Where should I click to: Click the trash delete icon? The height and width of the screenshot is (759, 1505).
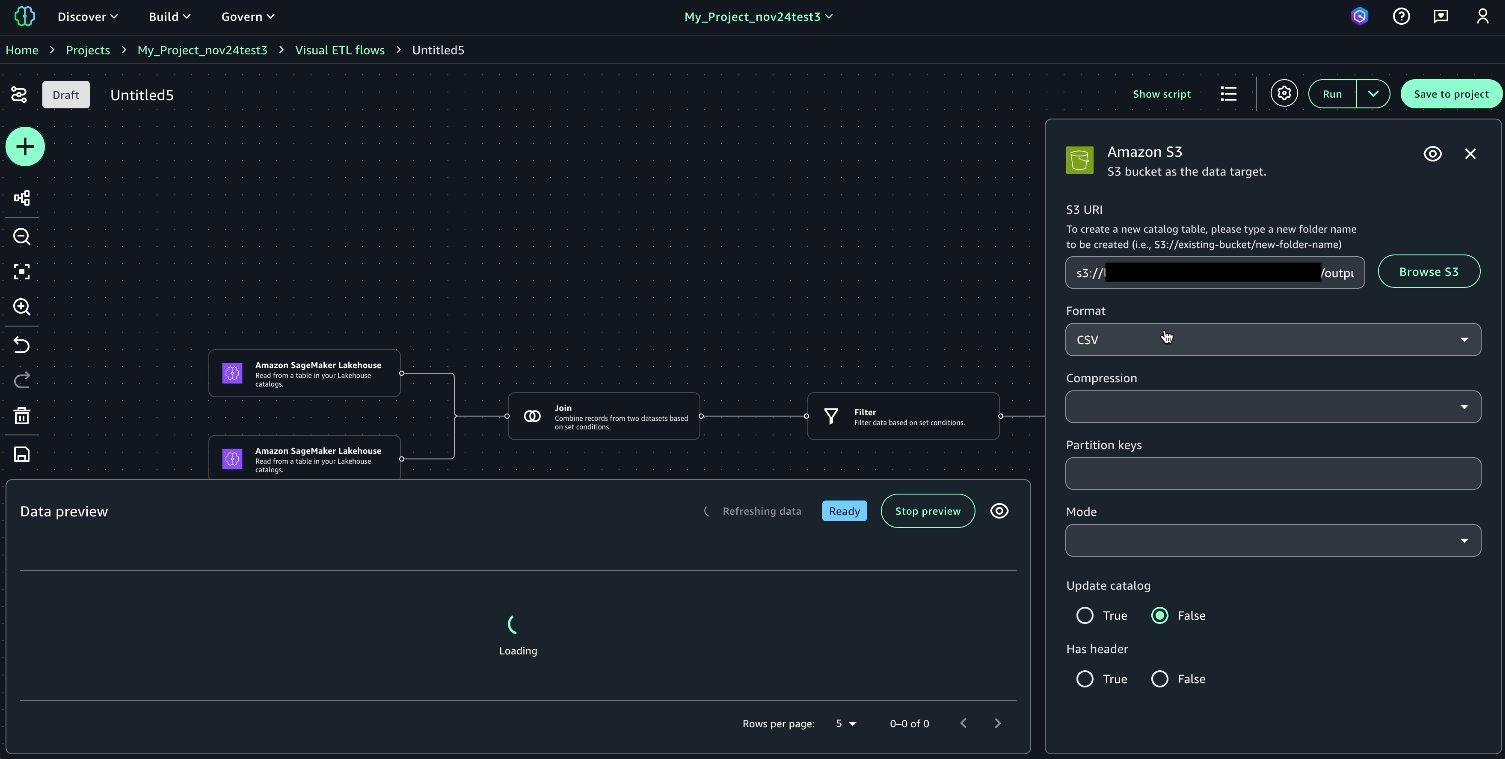pos(22,416)
